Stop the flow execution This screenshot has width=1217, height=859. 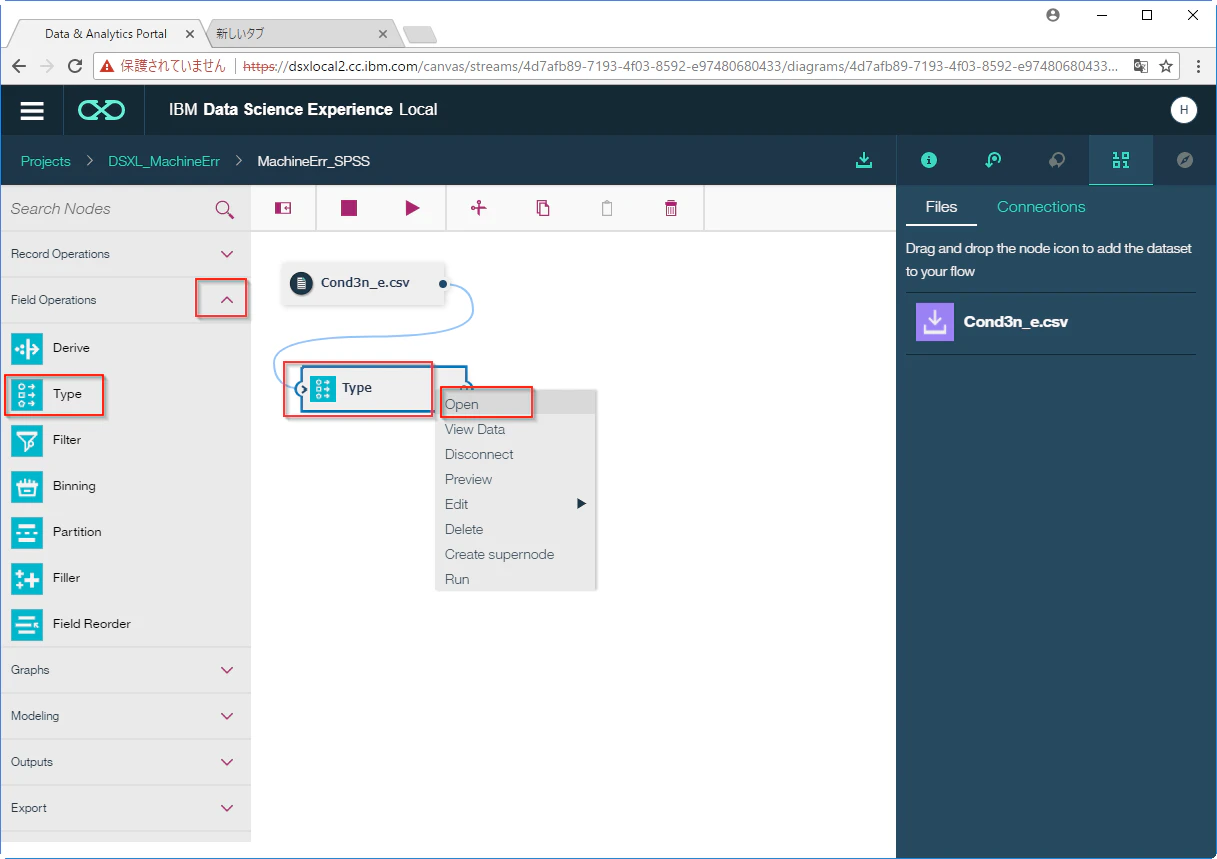pos(349,208)
